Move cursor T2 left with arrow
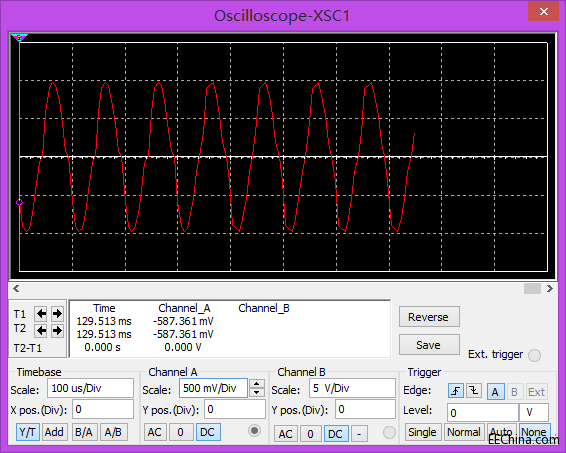The width and height of the screenshot is (566, 453). click(x=41, y=330)
